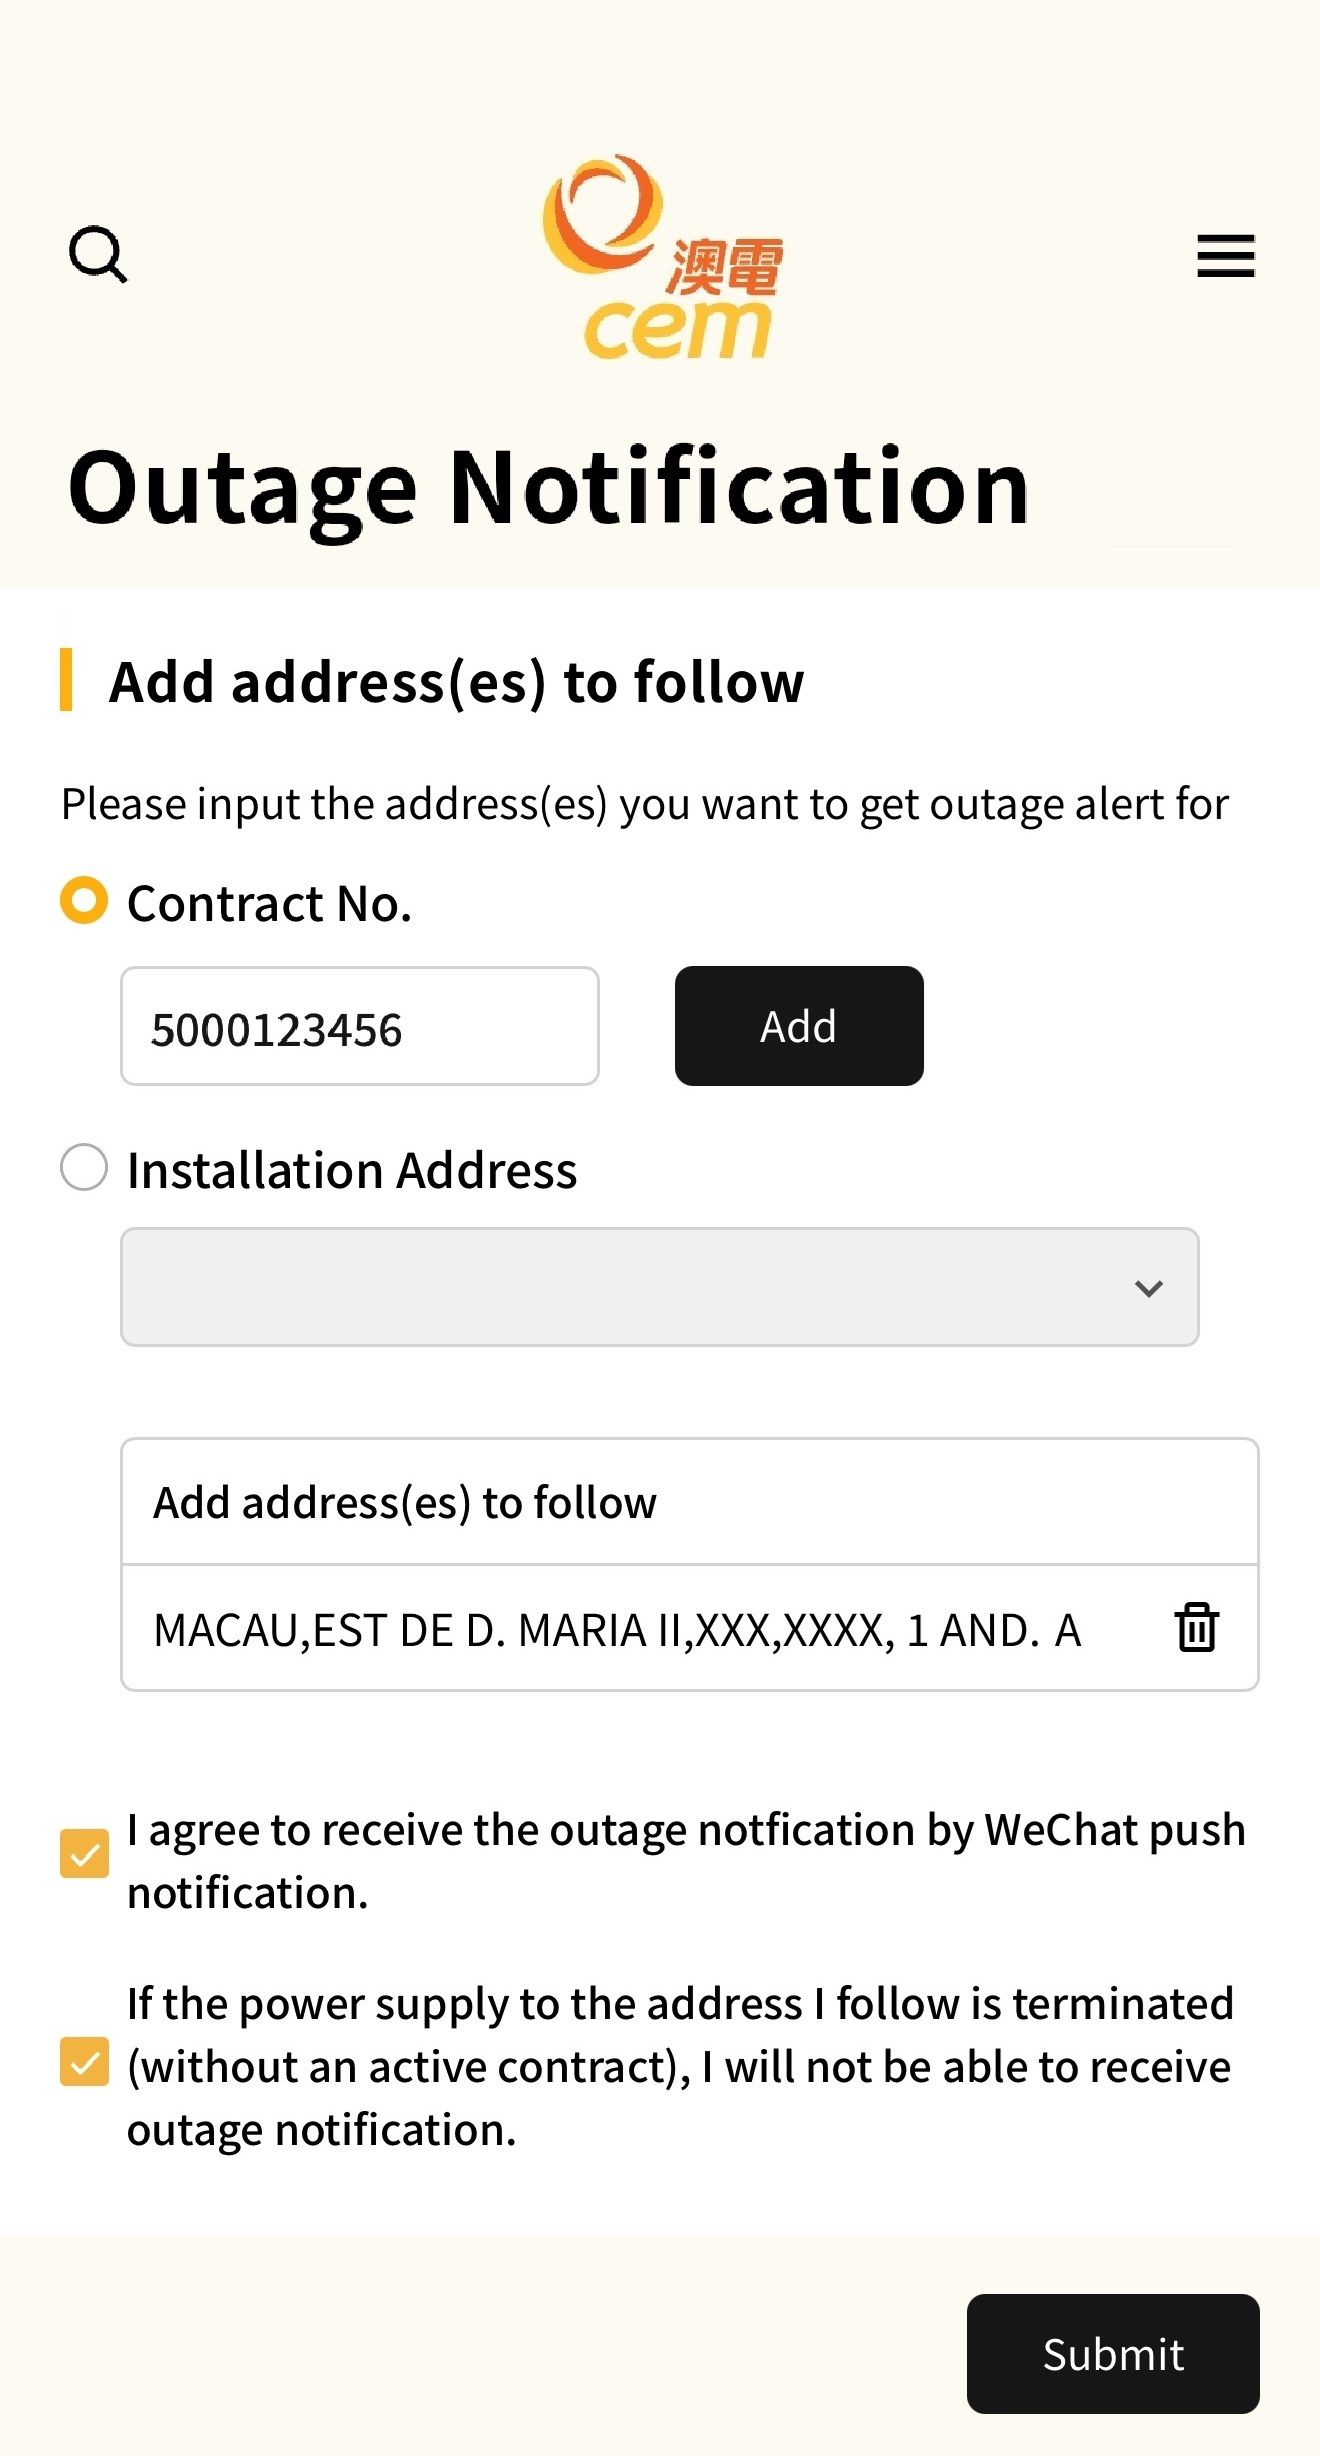Click the Outage Notification page title
Screen dimensions: 1320x2456
coord(548,490)
